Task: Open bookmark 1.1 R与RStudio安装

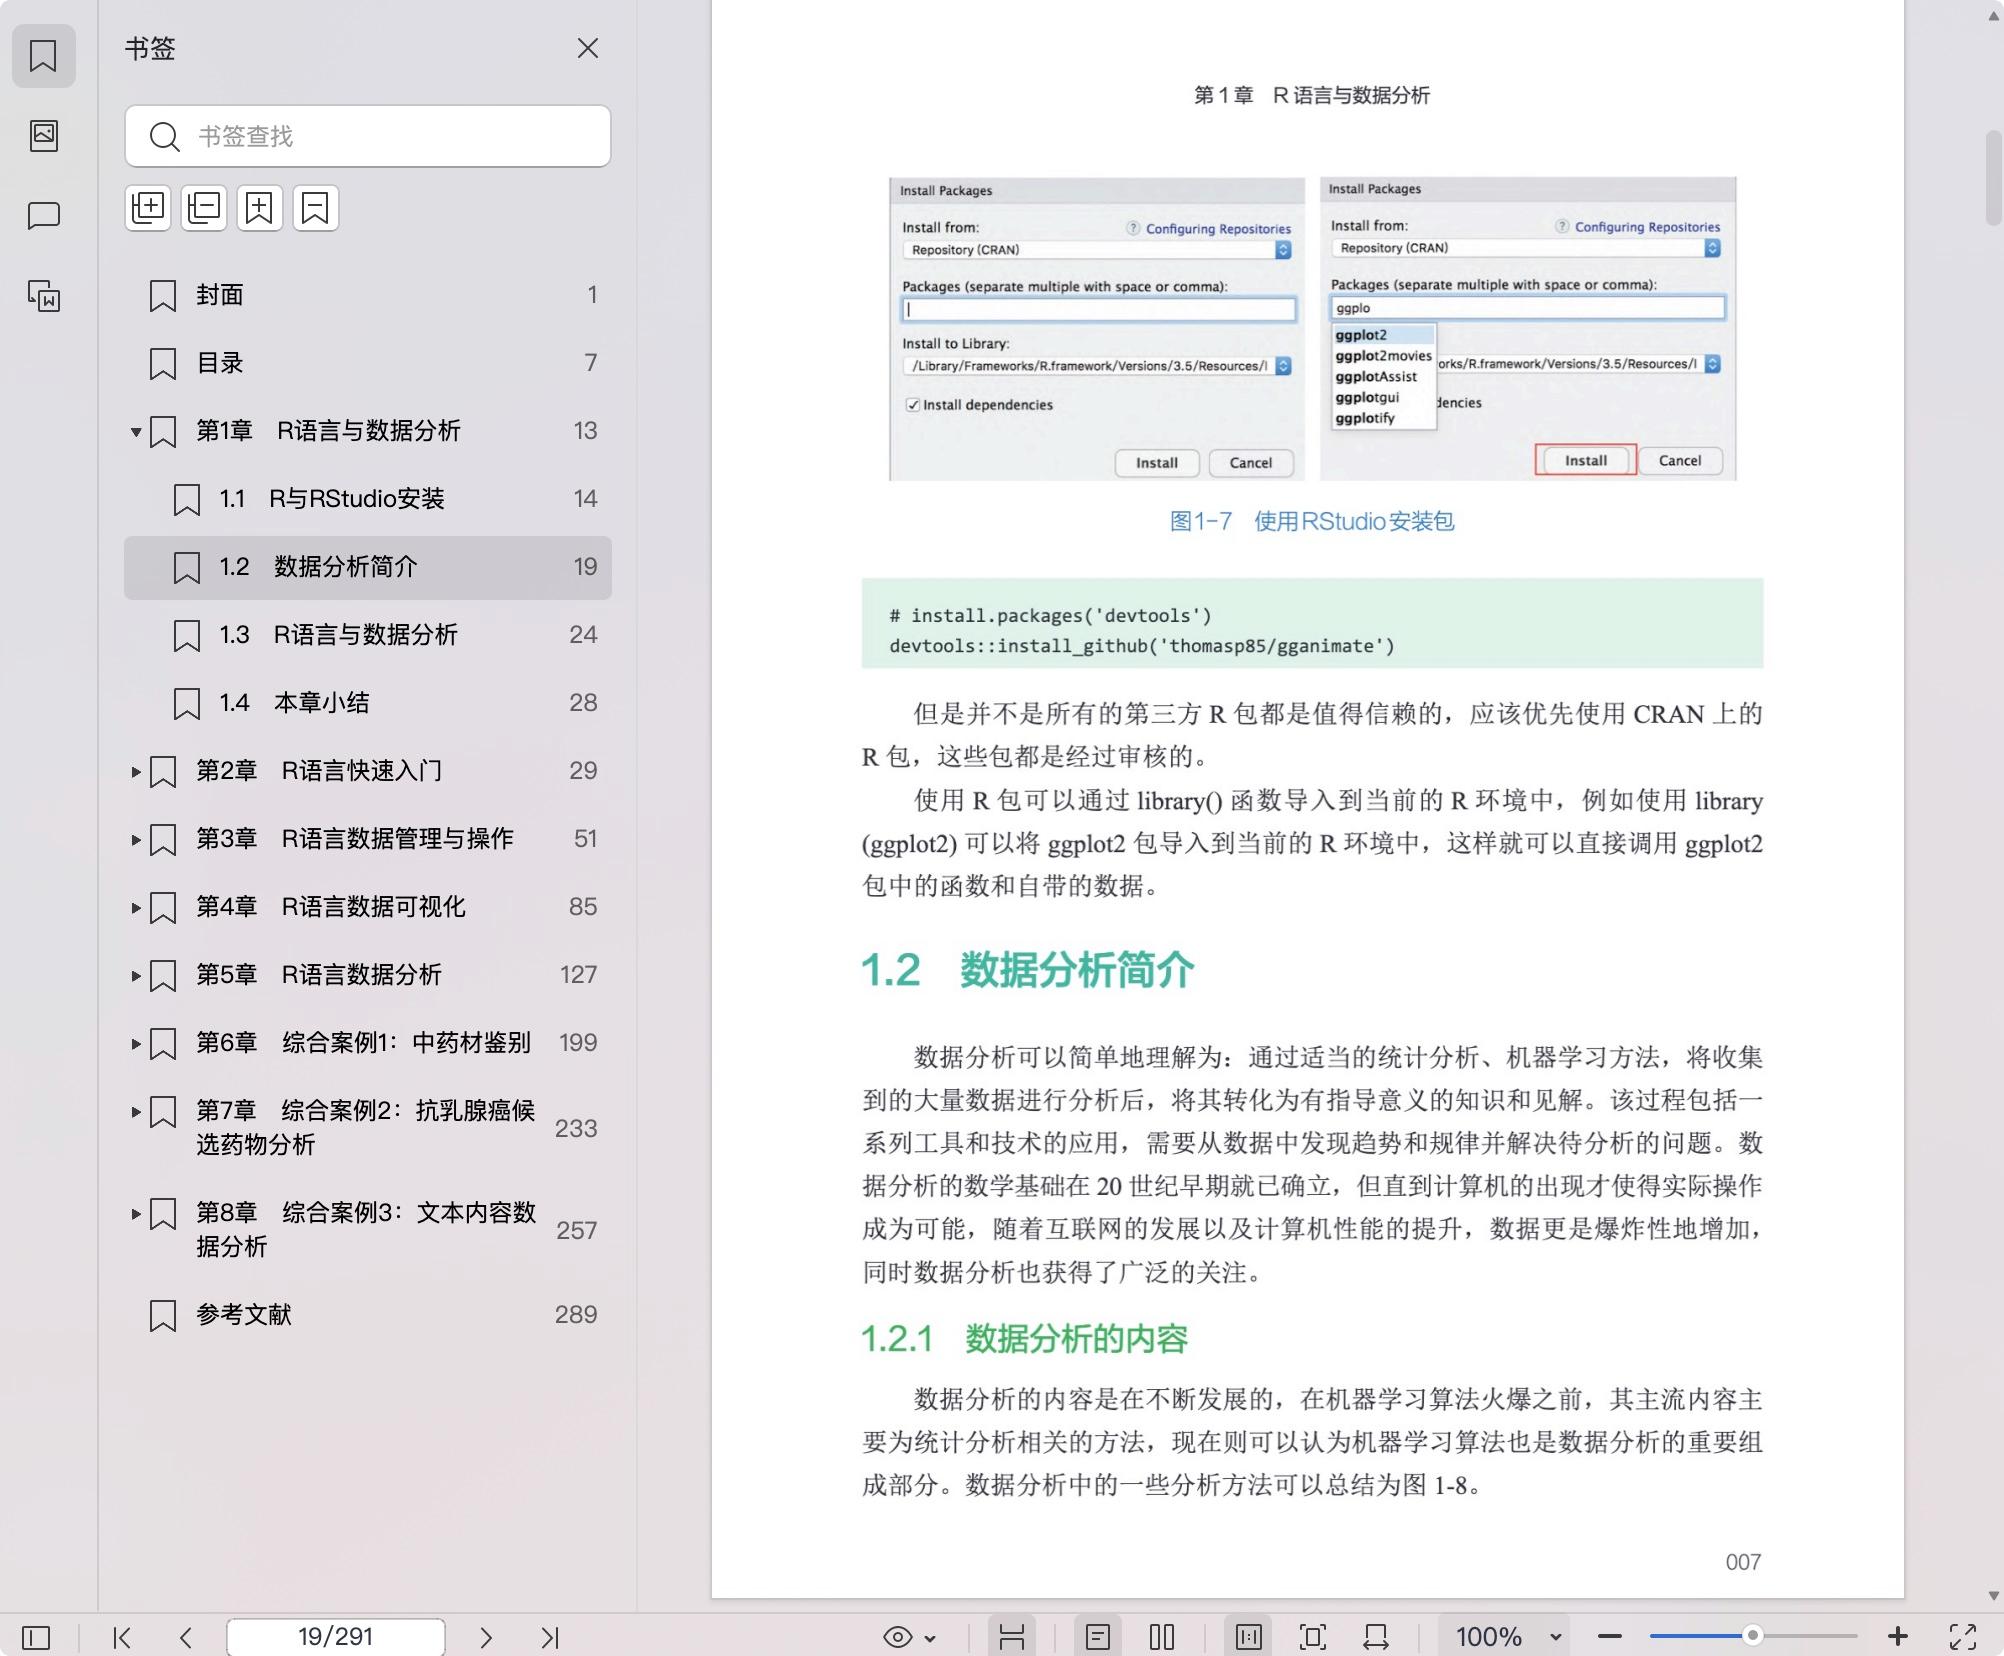Action: pyautogui.click(x=367, y=499)
